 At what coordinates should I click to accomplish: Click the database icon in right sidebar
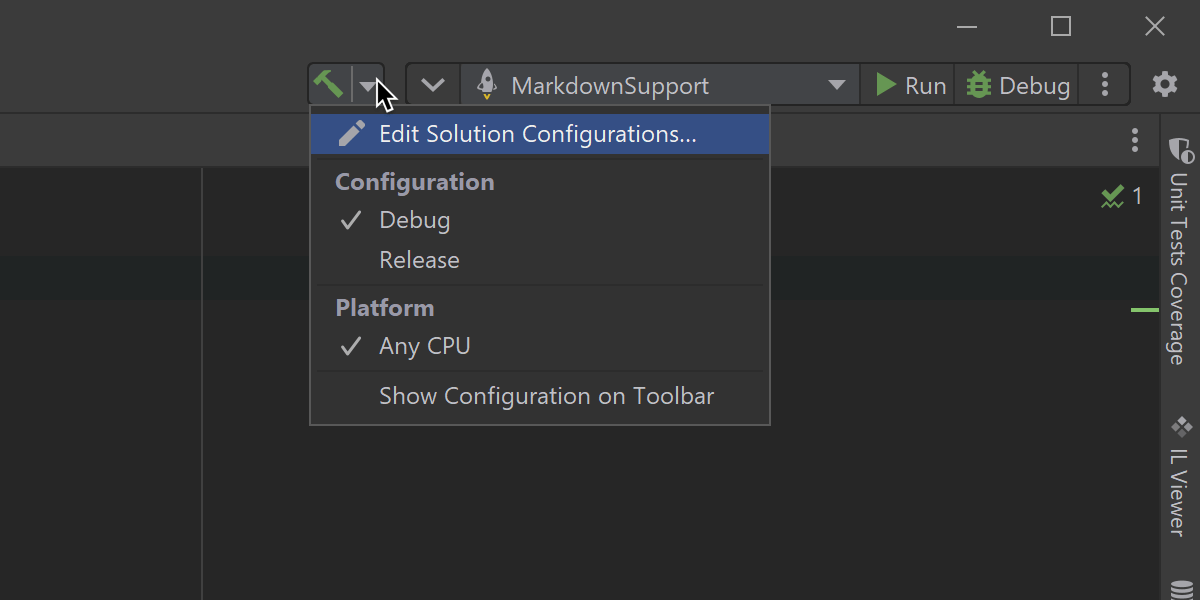(x=1181, y=590)
